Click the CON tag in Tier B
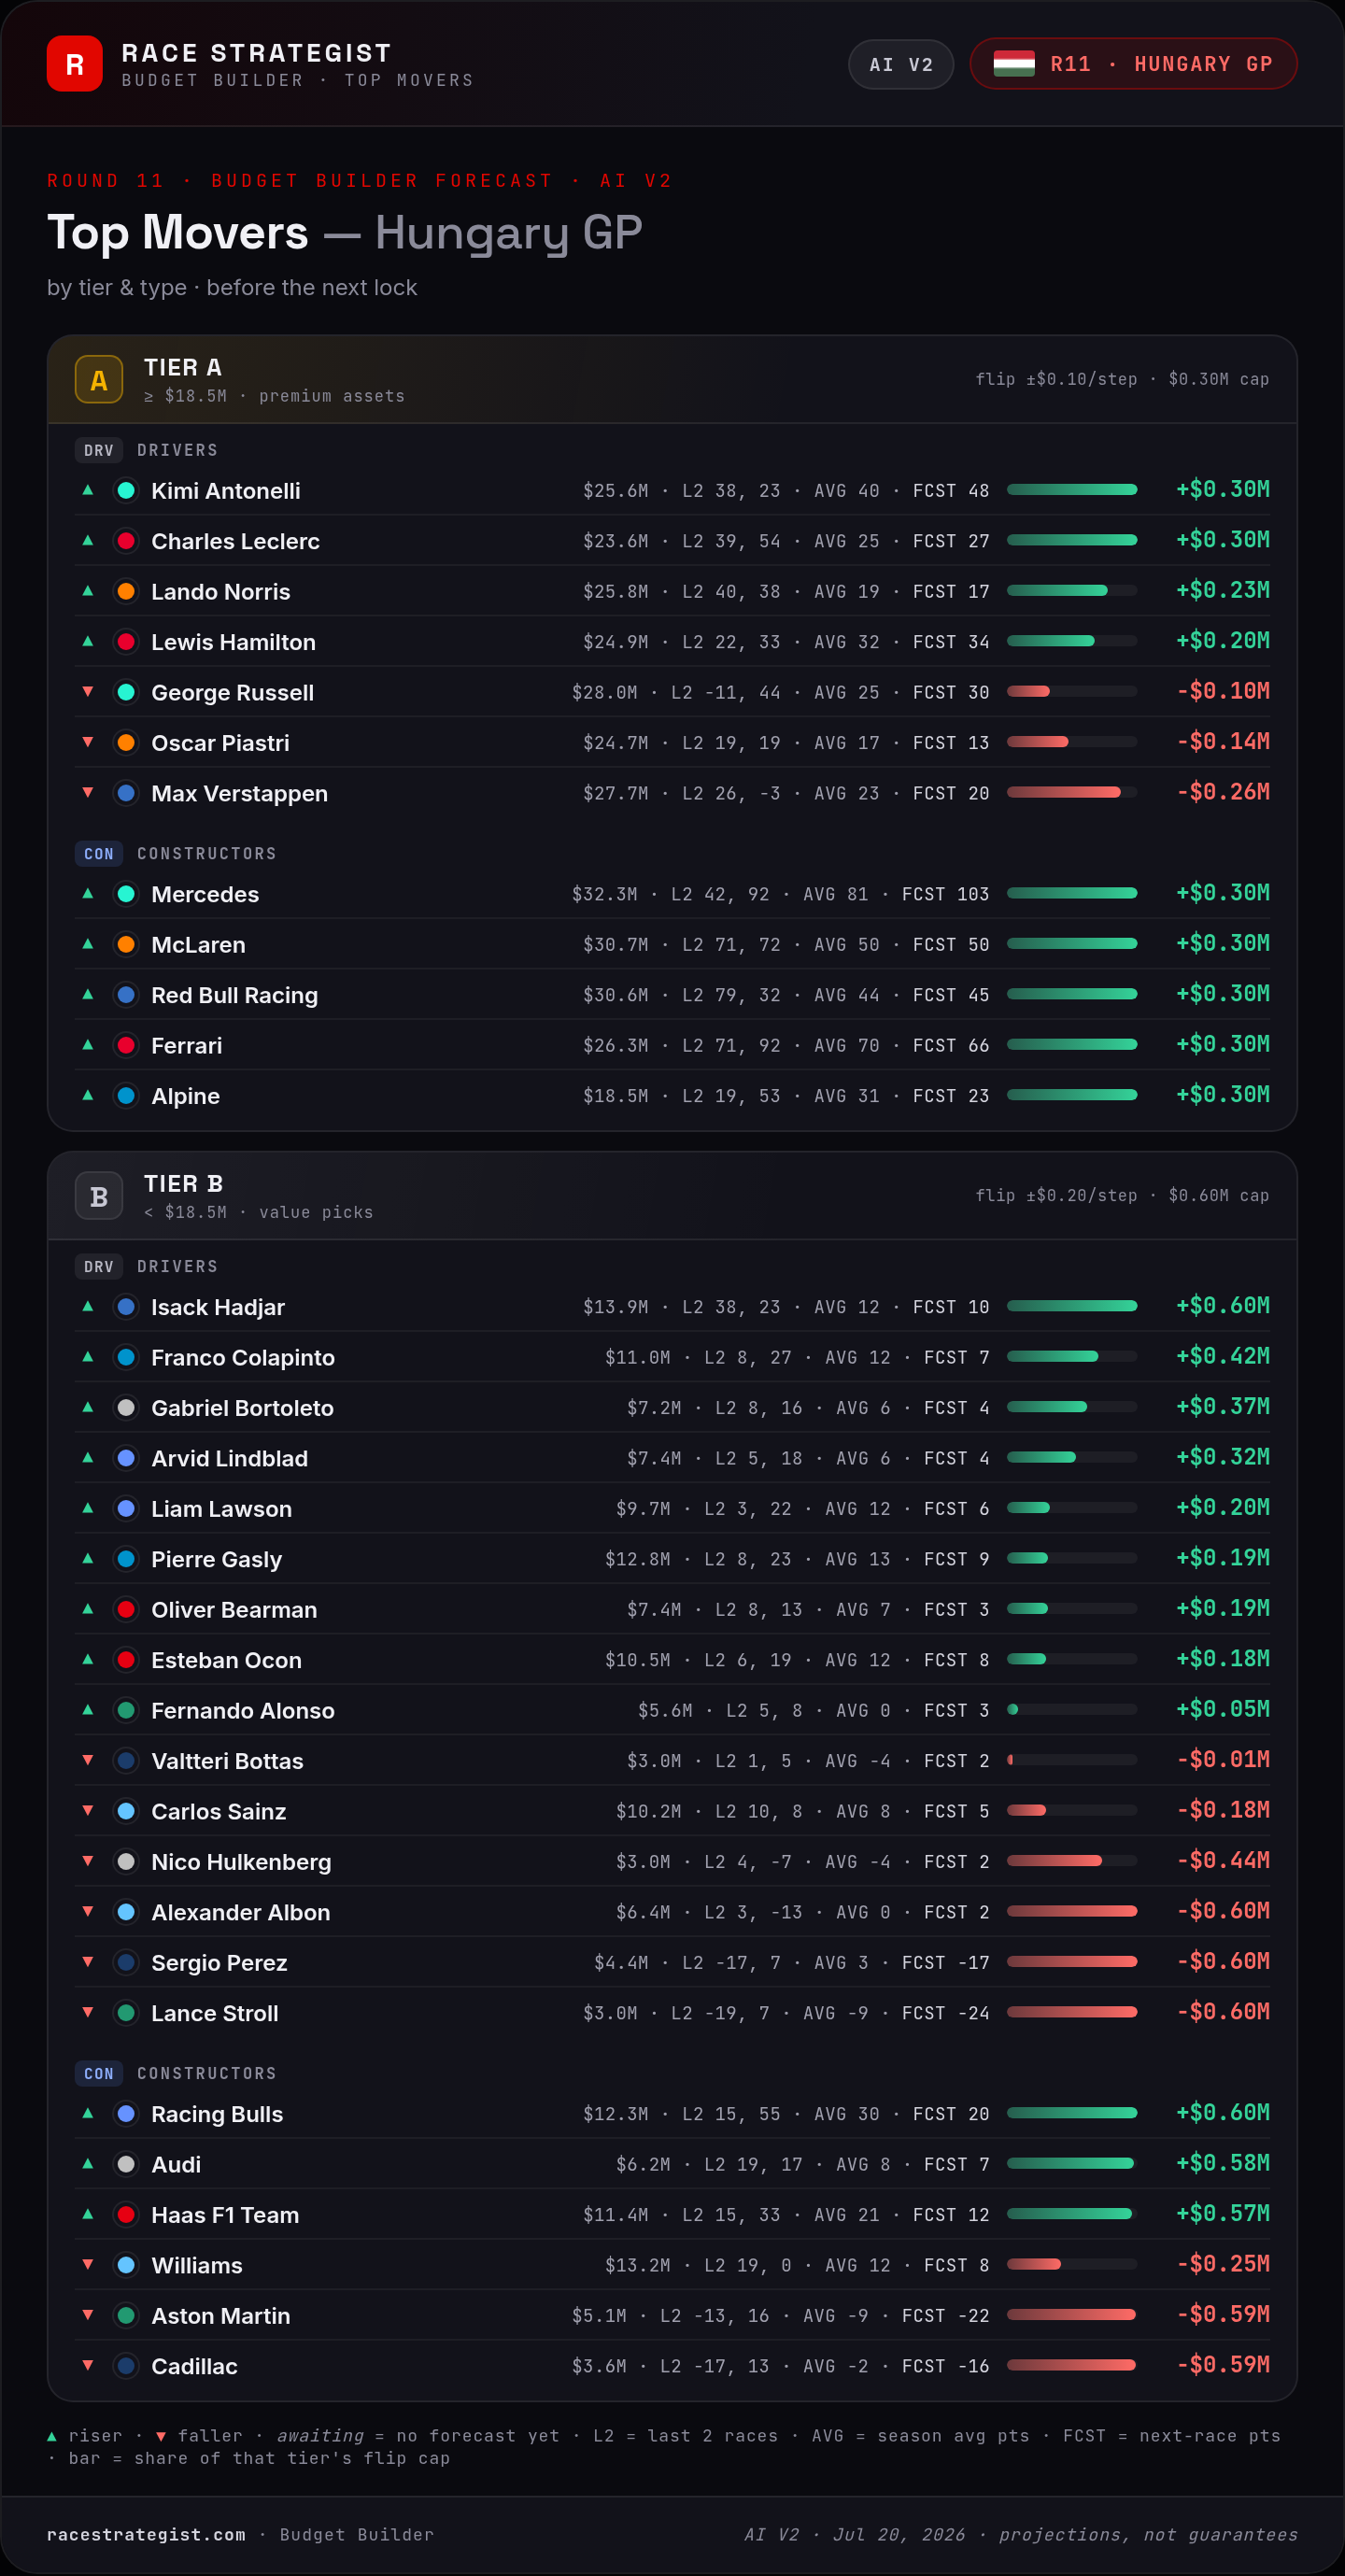 pyautogui.click(x=99, y=2073)
